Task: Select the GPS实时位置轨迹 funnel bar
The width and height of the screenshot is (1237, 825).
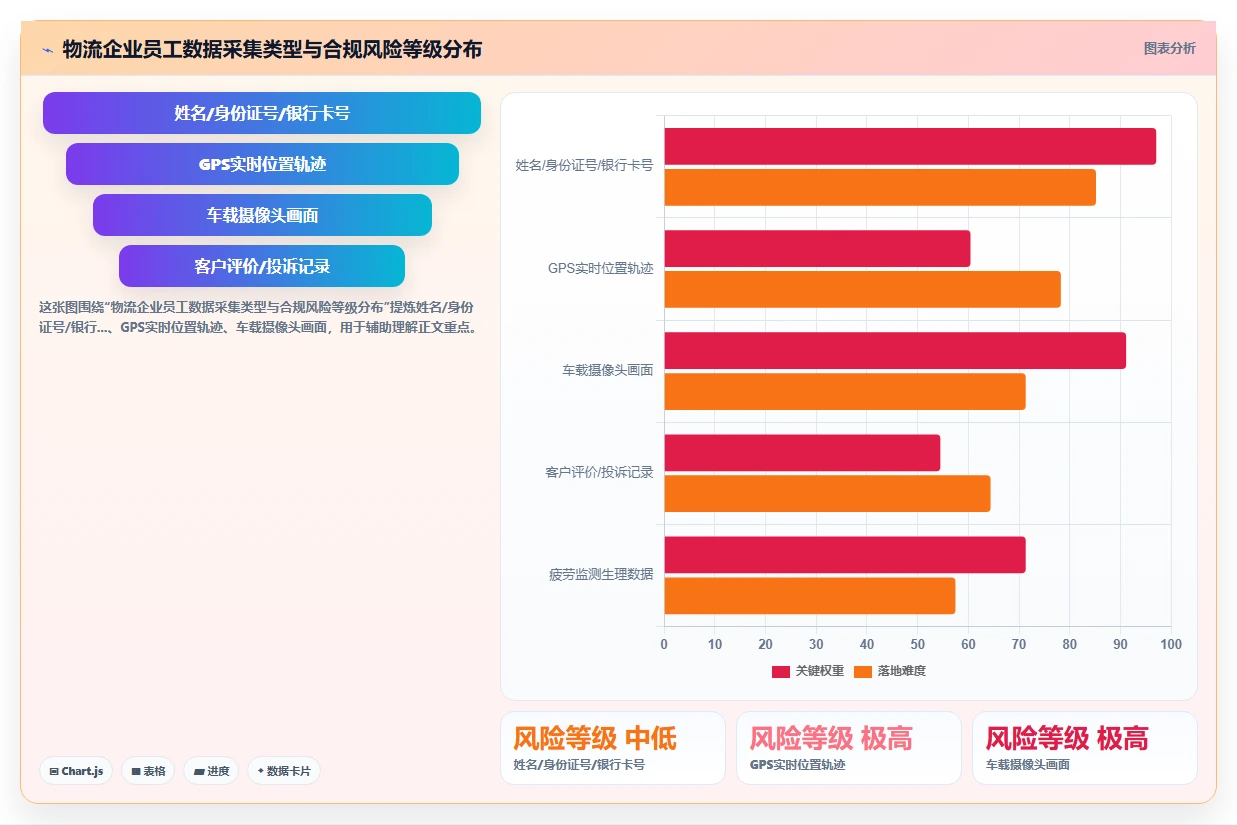Action: coord(262,164)
